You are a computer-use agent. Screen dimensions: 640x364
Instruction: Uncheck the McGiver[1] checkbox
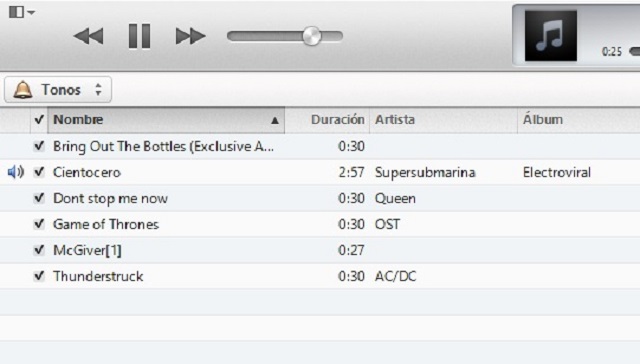[39, 250]
